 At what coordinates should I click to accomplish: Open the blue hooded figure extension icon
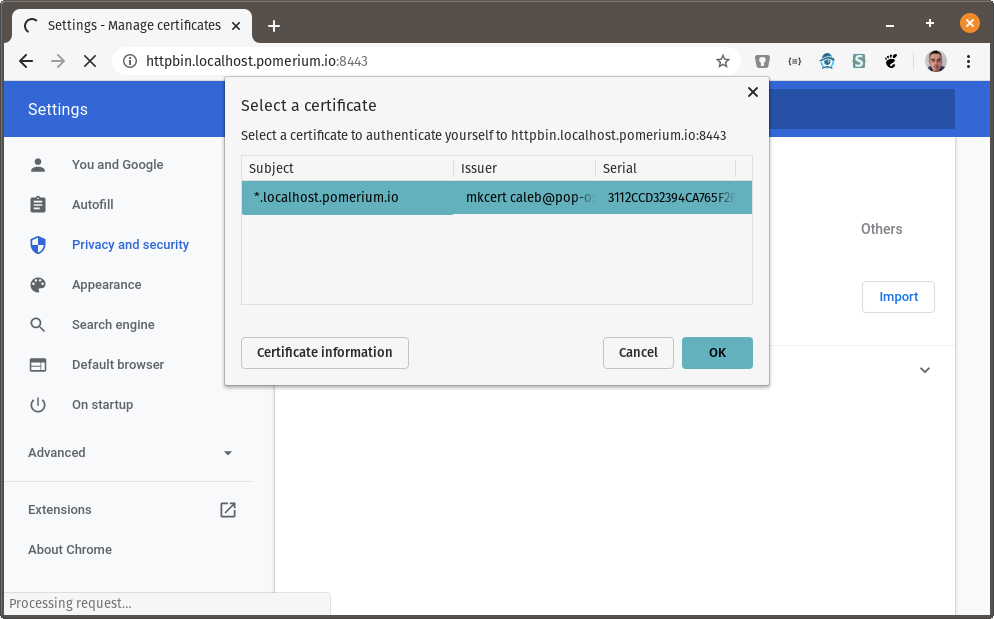coord(827,61)
